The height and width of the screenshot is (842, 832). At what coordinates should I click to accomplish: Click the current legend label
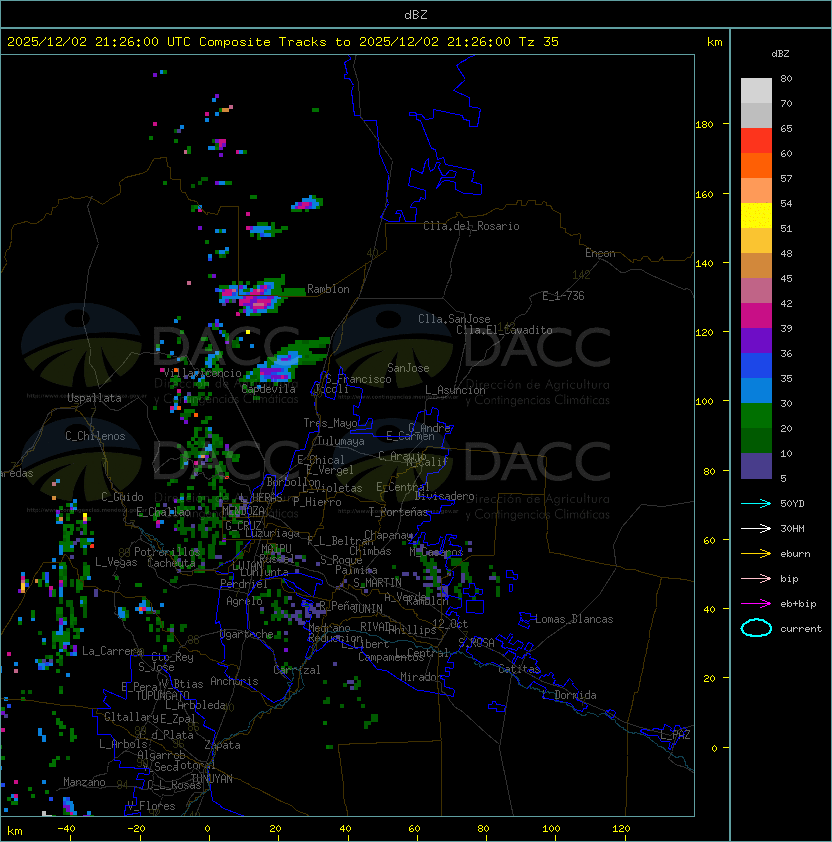coord(801,629)
